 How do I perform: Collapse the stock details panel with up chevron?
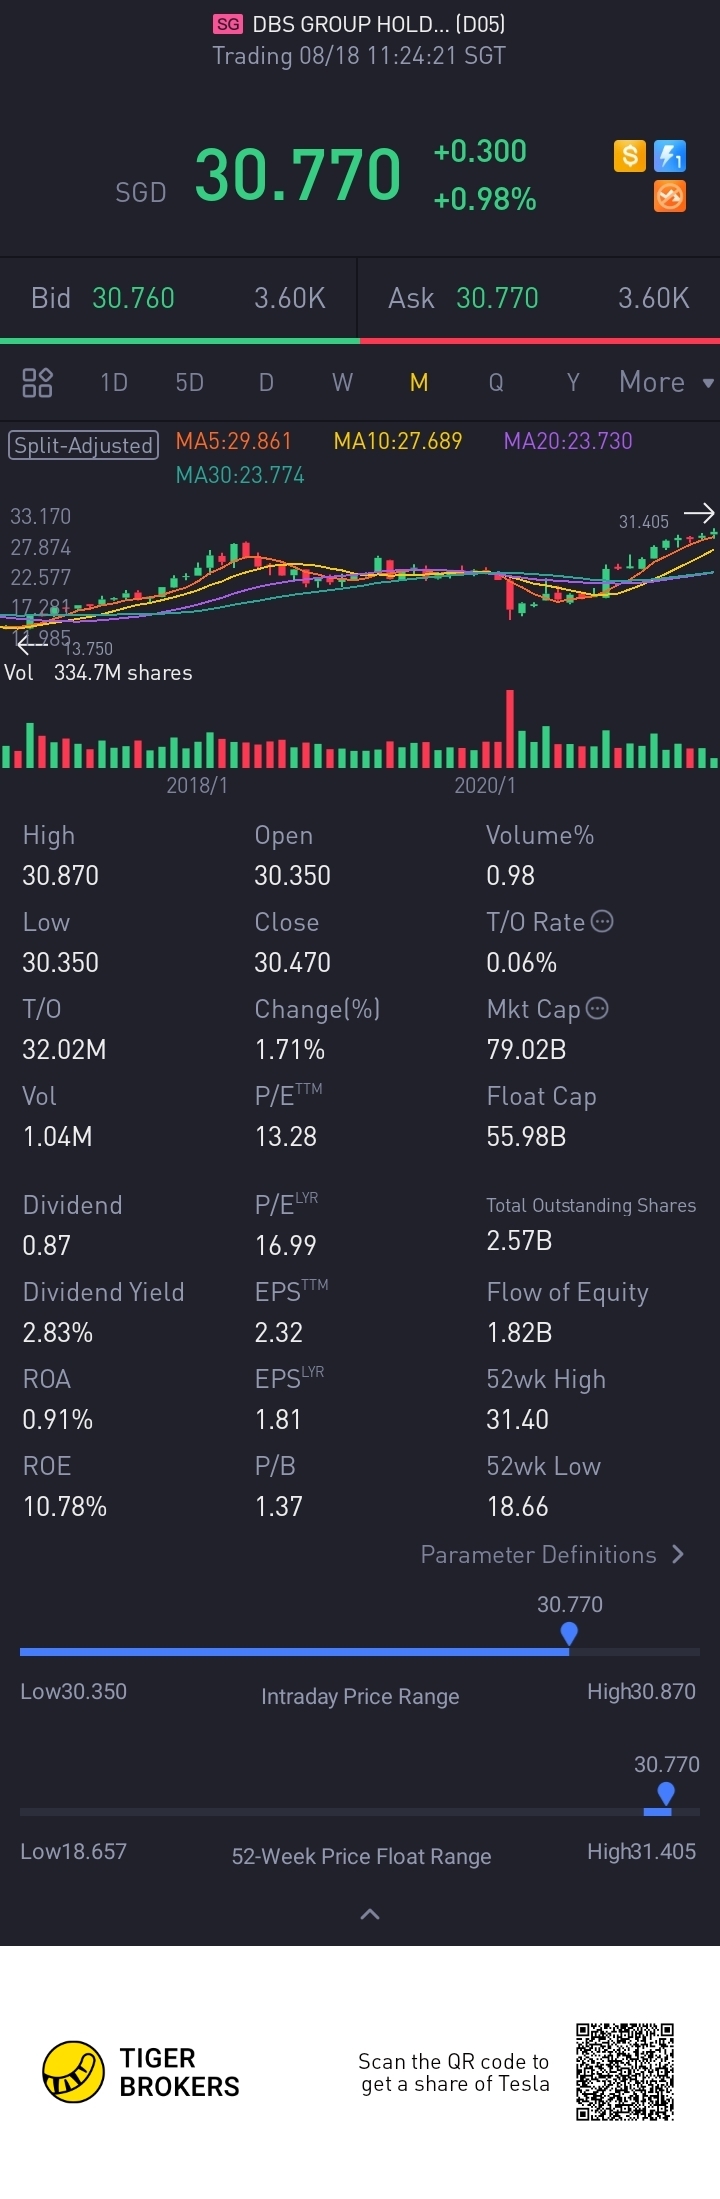point(369,1914)
